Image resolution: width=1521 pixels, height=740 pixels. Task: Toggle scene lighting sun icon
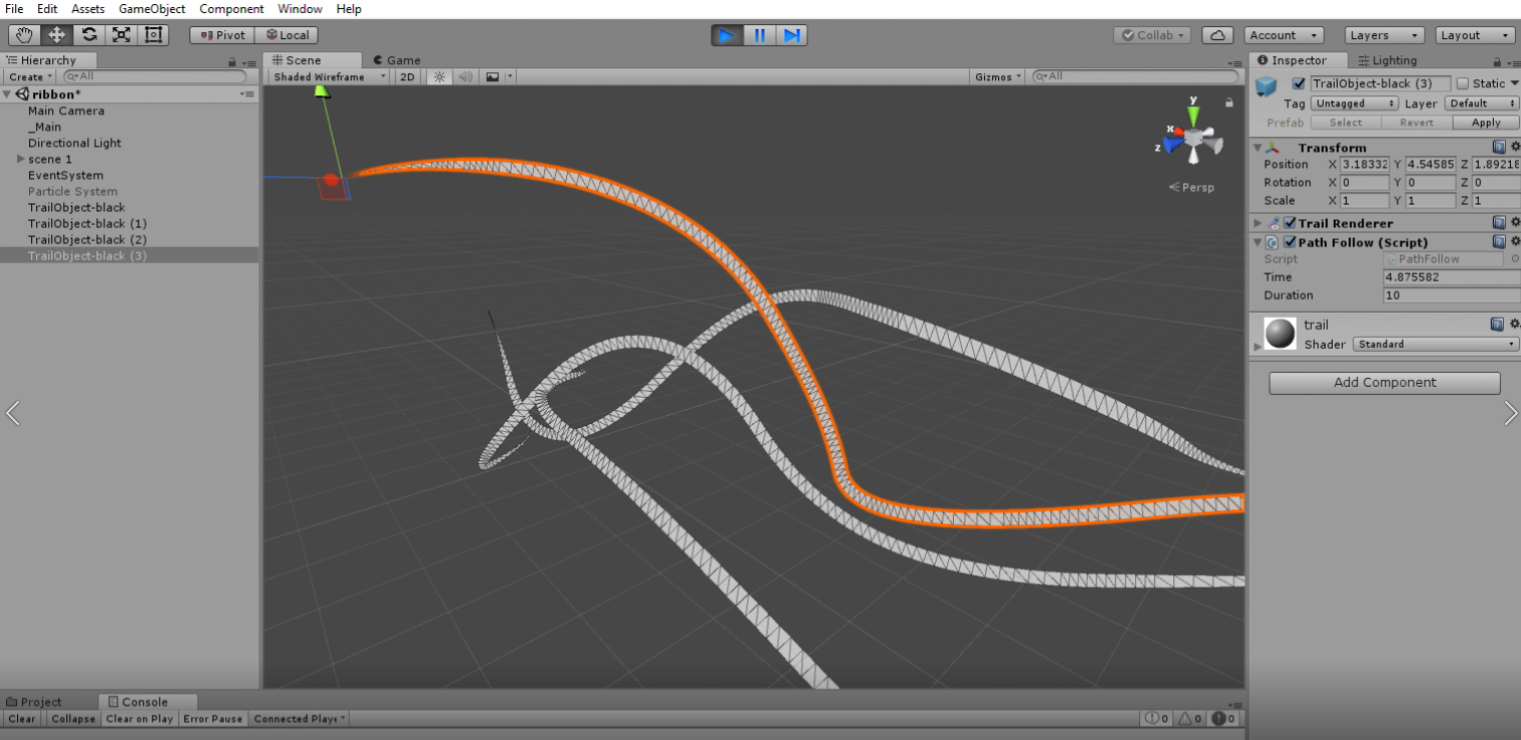pos(438,77)
